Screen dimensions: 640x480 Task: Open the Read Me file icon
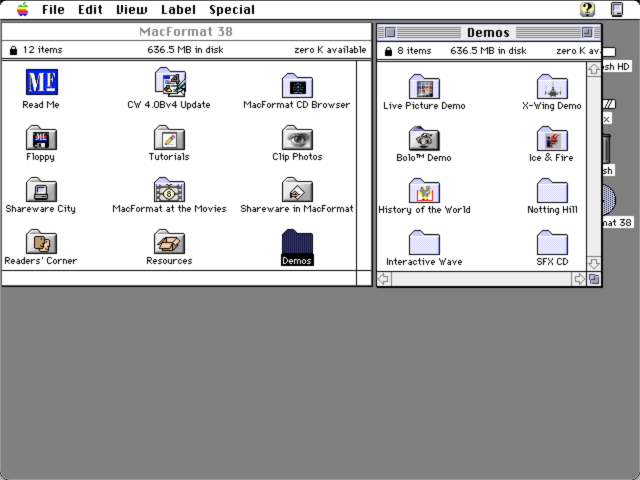click(42, 82)
